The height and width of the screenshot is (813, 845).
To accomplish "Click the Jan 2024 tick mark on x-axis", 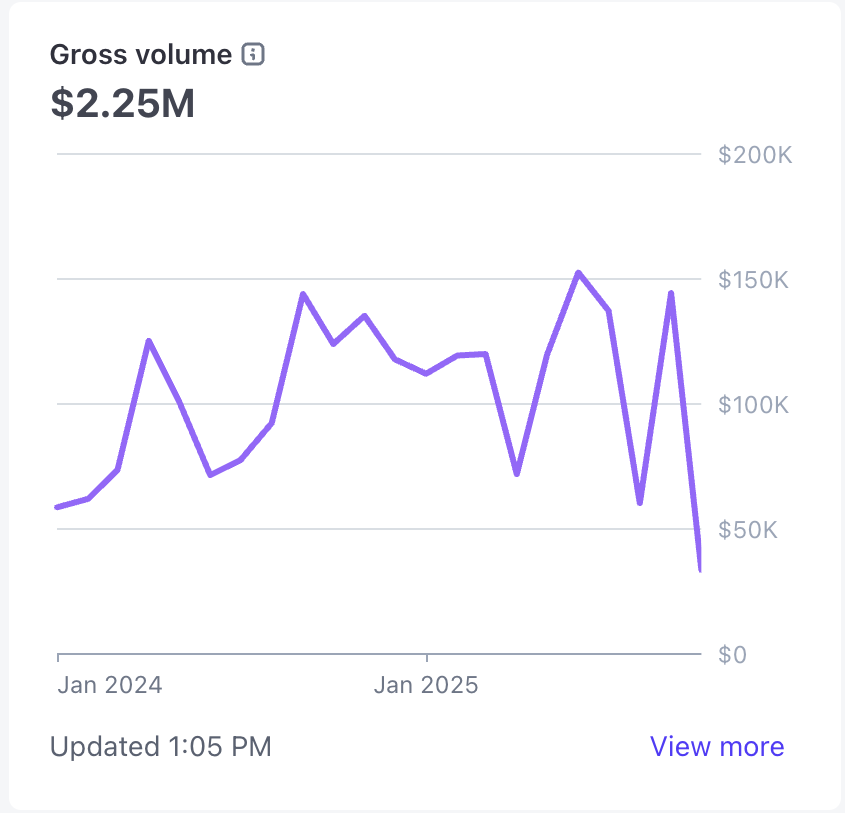I will point(58,658).
